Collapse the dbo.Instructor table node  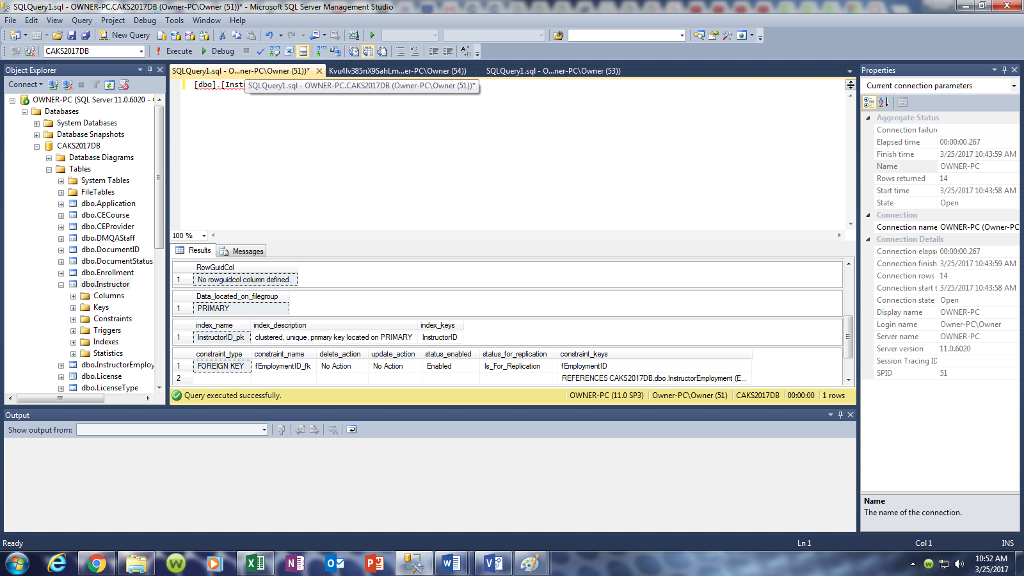coord(60,284)
